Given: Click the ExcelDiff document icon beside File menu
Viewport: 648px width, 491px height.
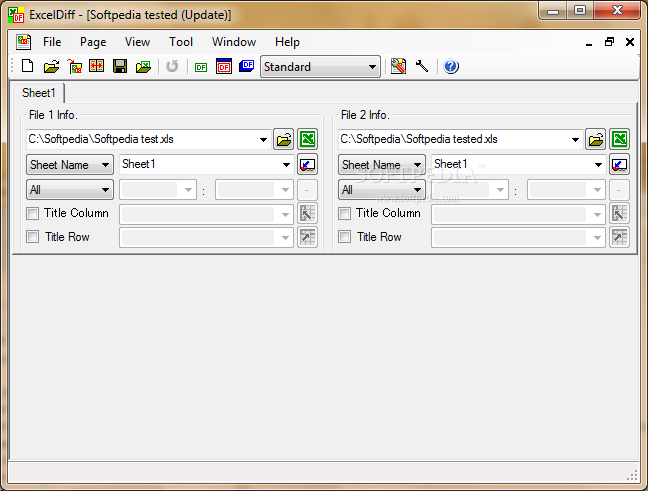Looking at the screenshot, I should pyautogui.click(x=24, y=42).
